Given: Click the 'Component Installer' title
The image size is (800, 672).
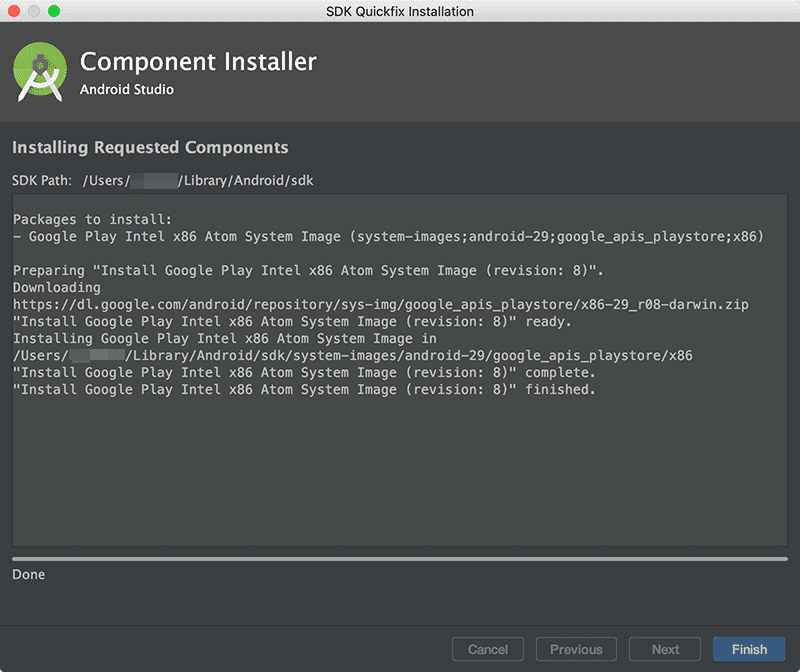Looking at the screenshot, I should coord(198,62).
